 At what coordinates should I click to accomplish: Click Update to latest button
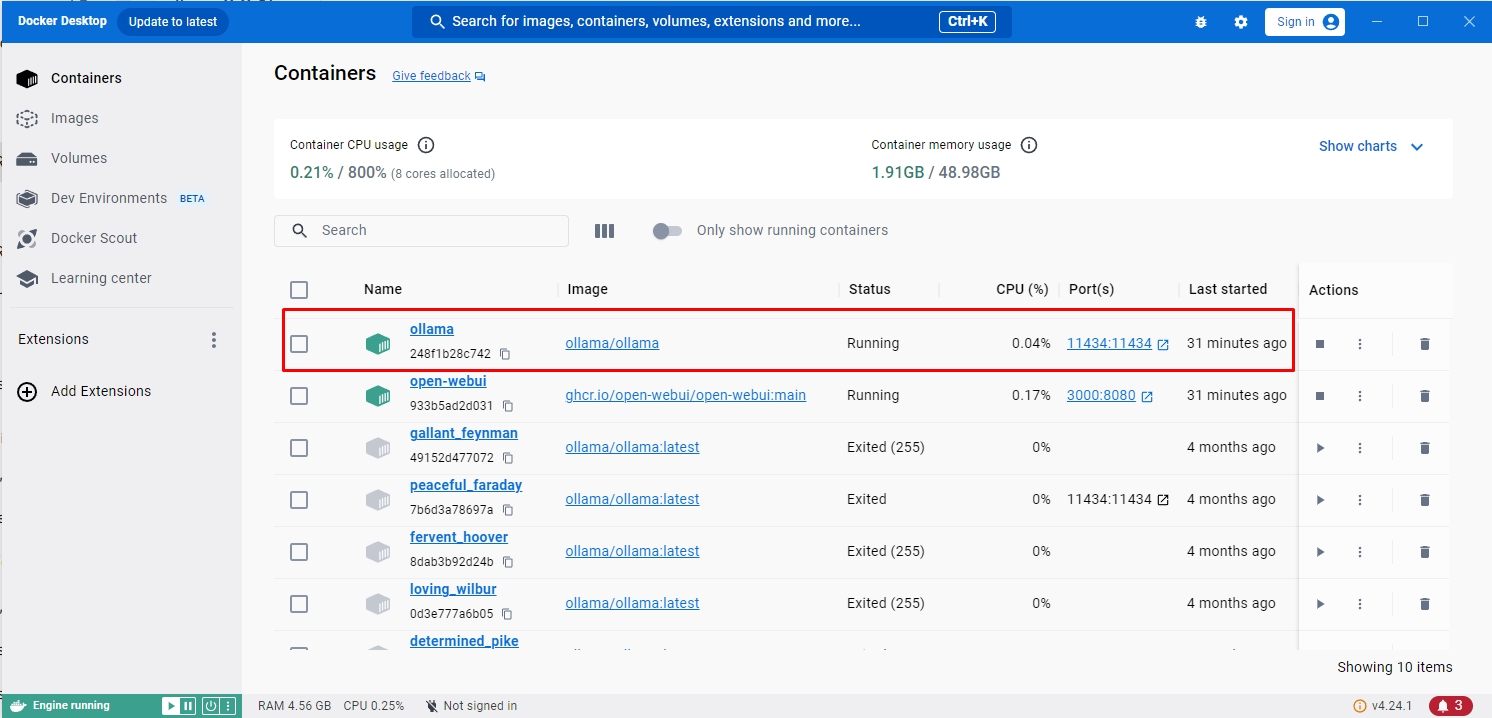[x=173, y=22]
